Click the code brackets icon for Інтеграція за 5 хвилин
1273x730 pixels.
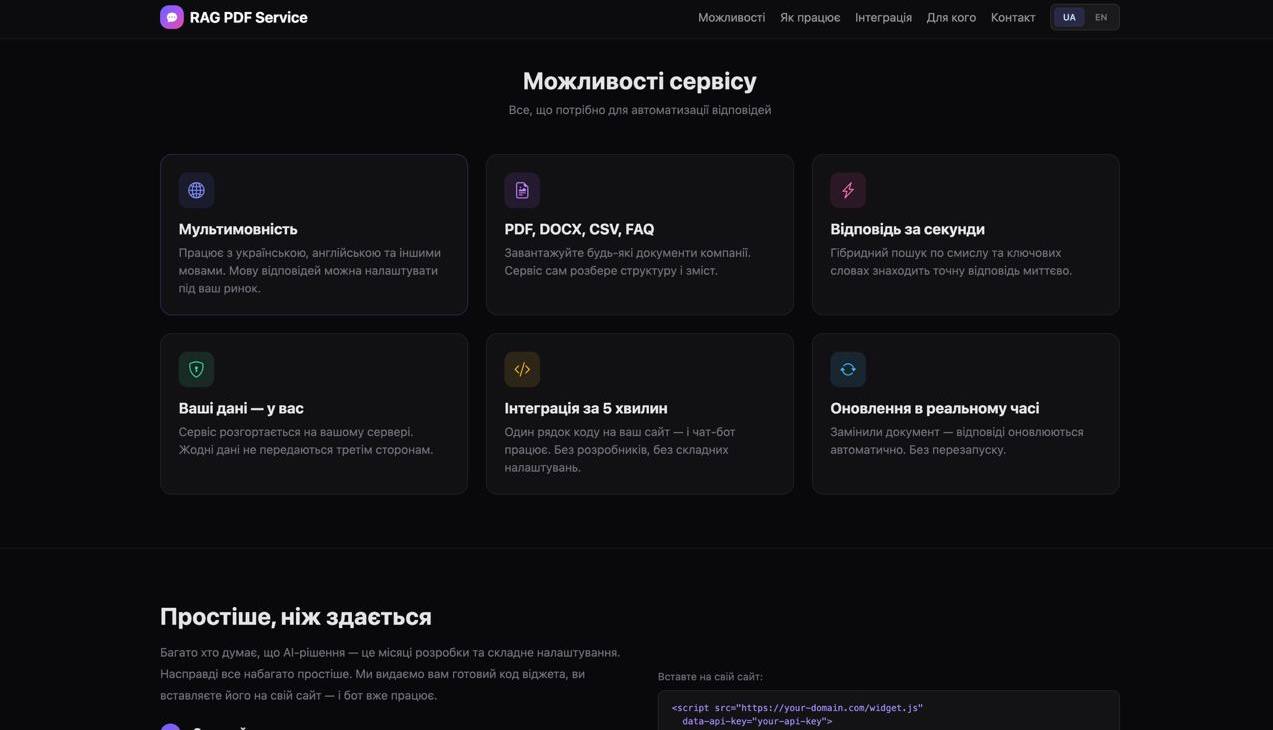(x=522, y=368)
